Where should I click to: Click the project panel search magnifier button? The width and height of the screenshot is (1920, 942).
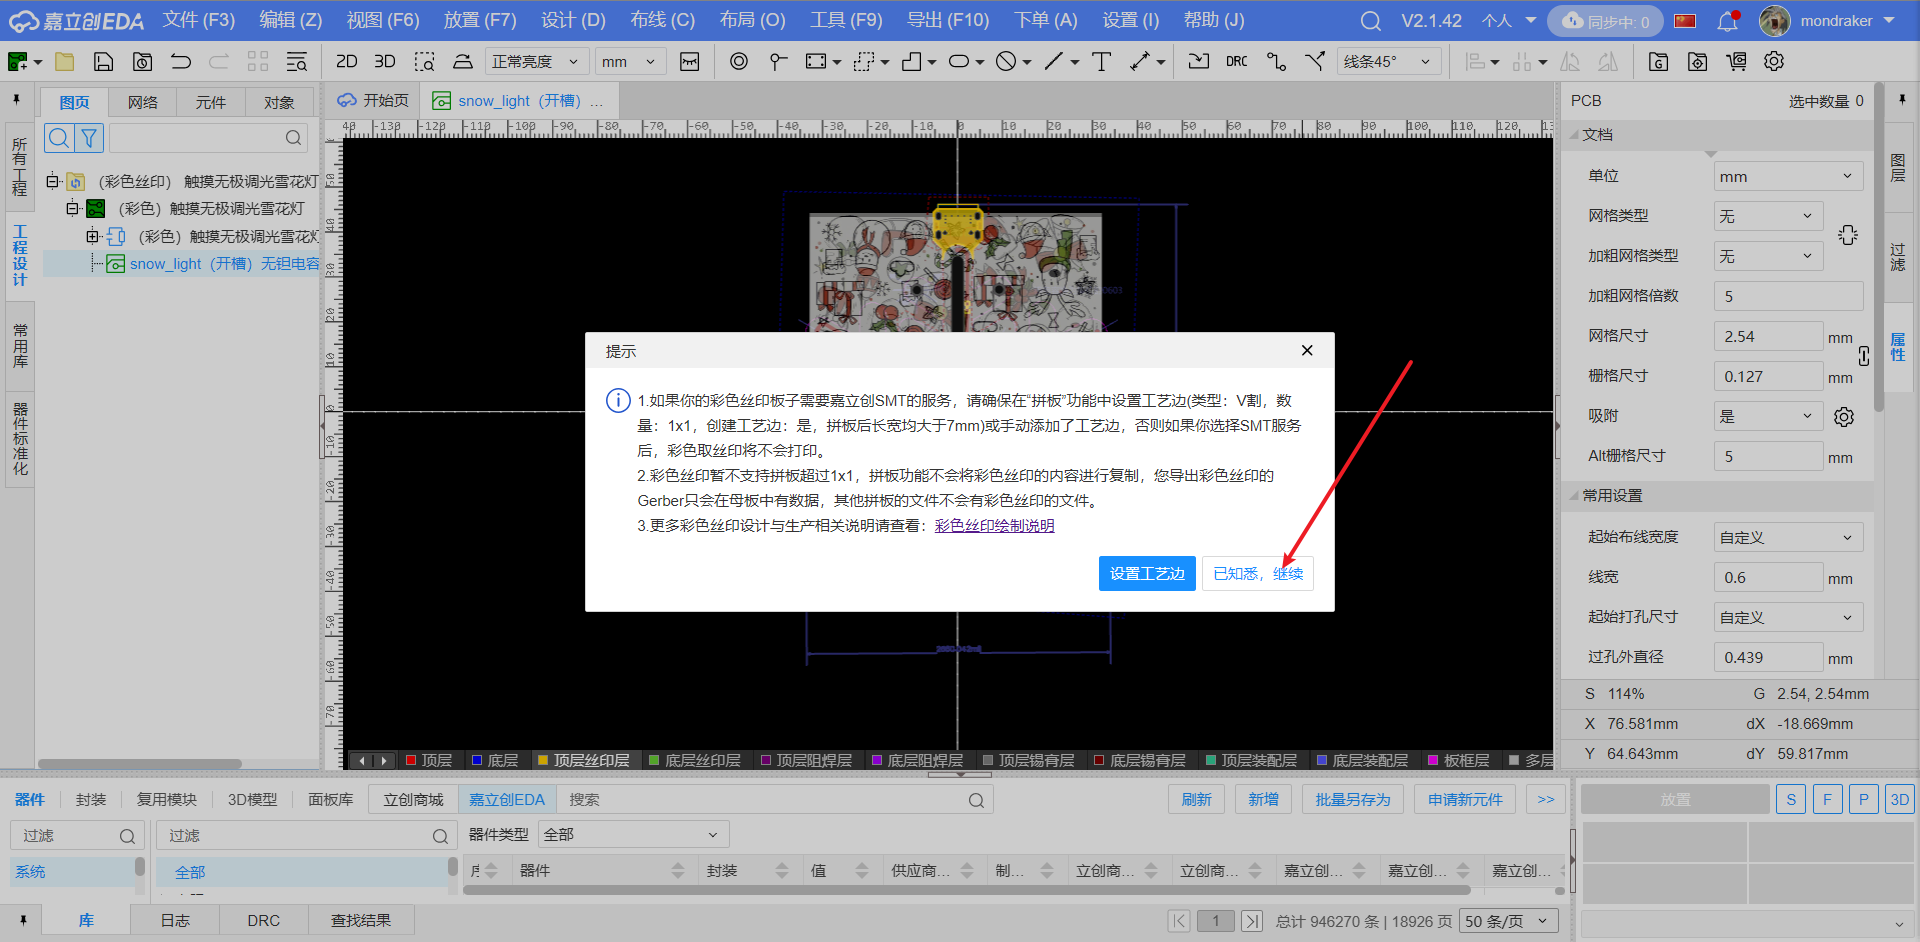[x=59, y=138]
